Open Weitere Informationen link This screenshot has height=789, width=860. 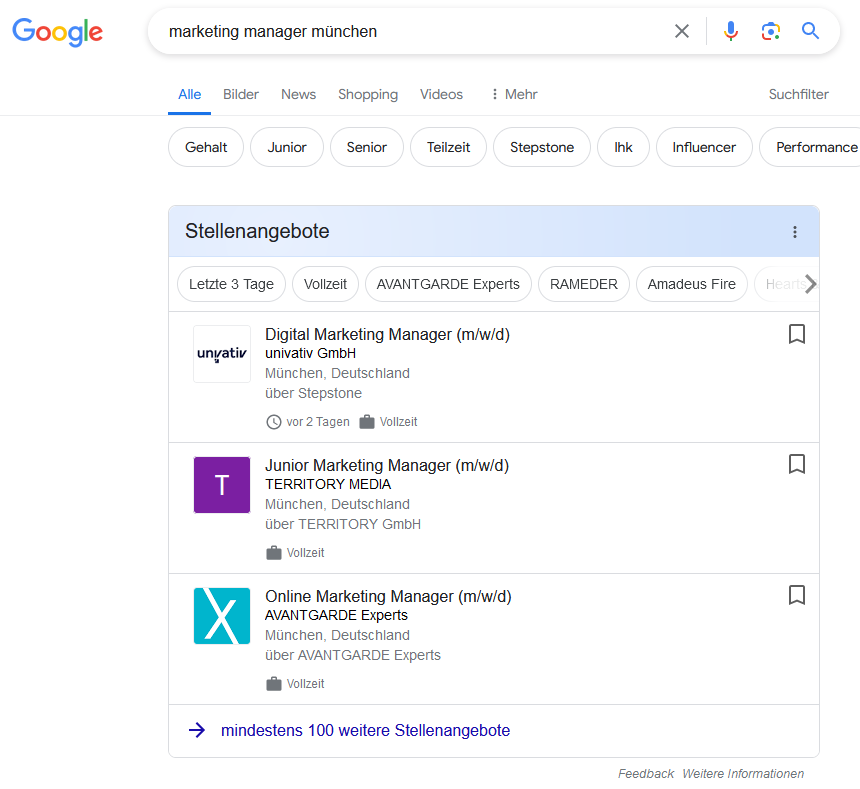coord(743,774)
